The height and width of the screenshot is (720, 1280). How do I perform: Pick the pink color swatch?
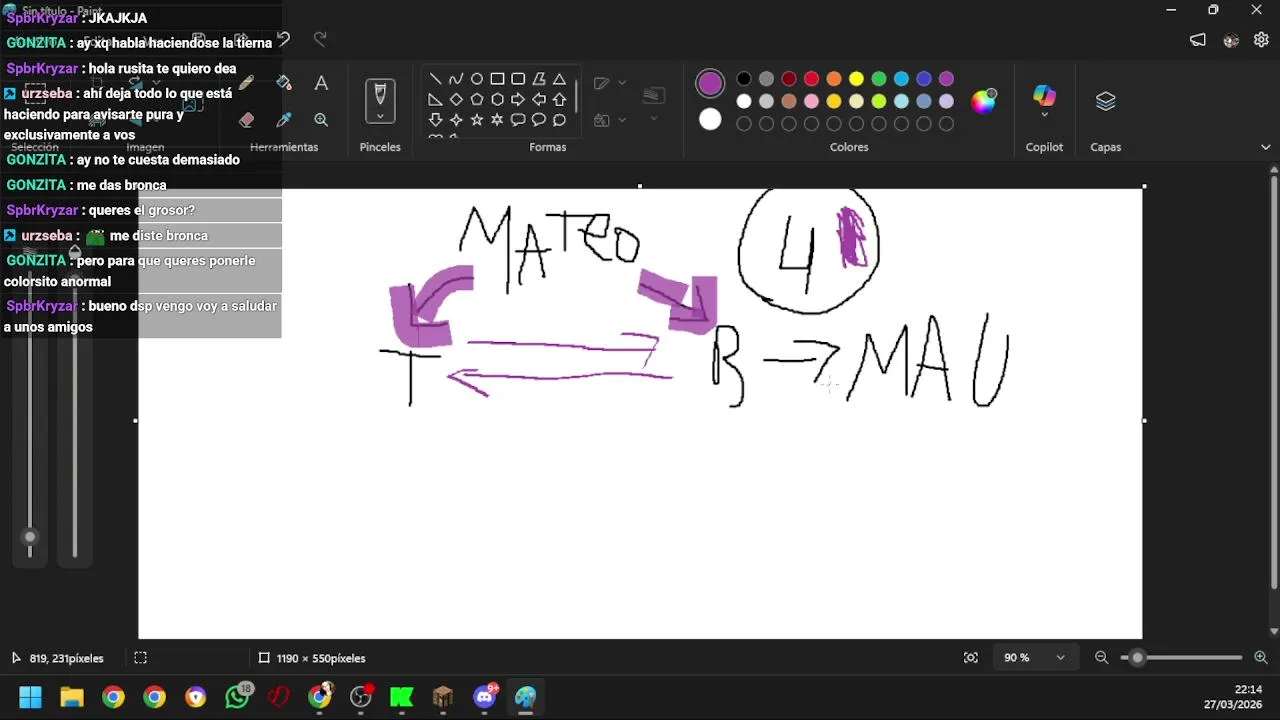pos(811,101)
